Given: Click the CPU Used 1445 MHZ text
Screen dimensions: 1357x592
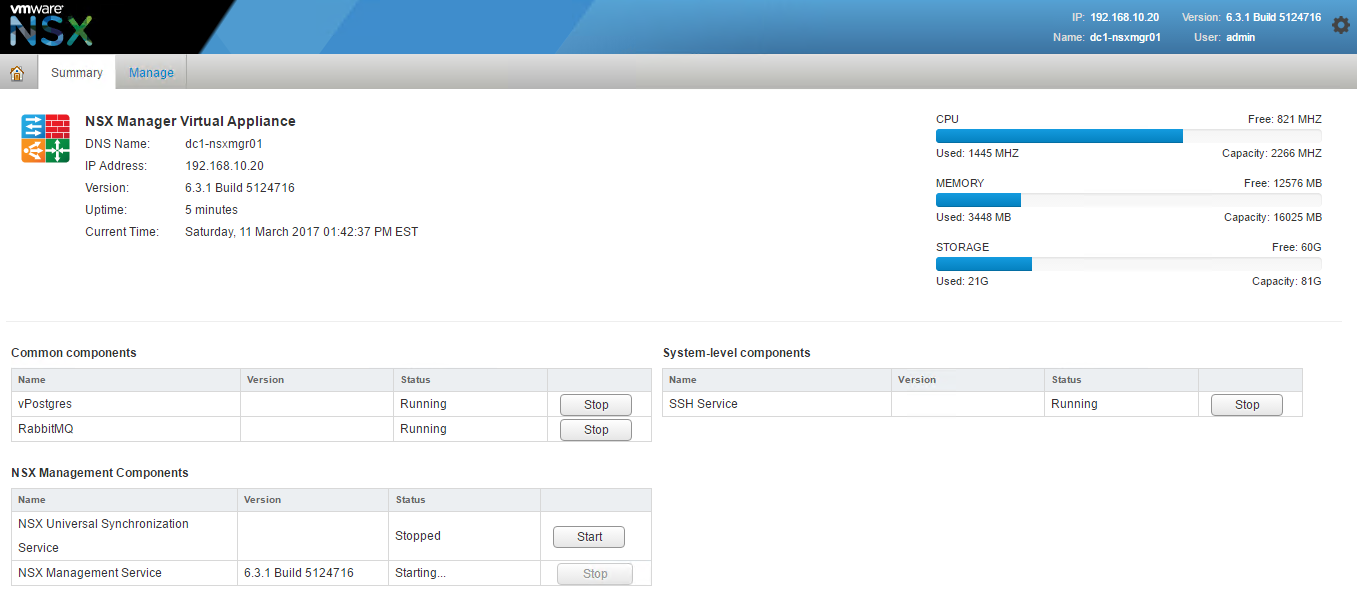Looking at the screenshot, I should [x=977, y=153].
